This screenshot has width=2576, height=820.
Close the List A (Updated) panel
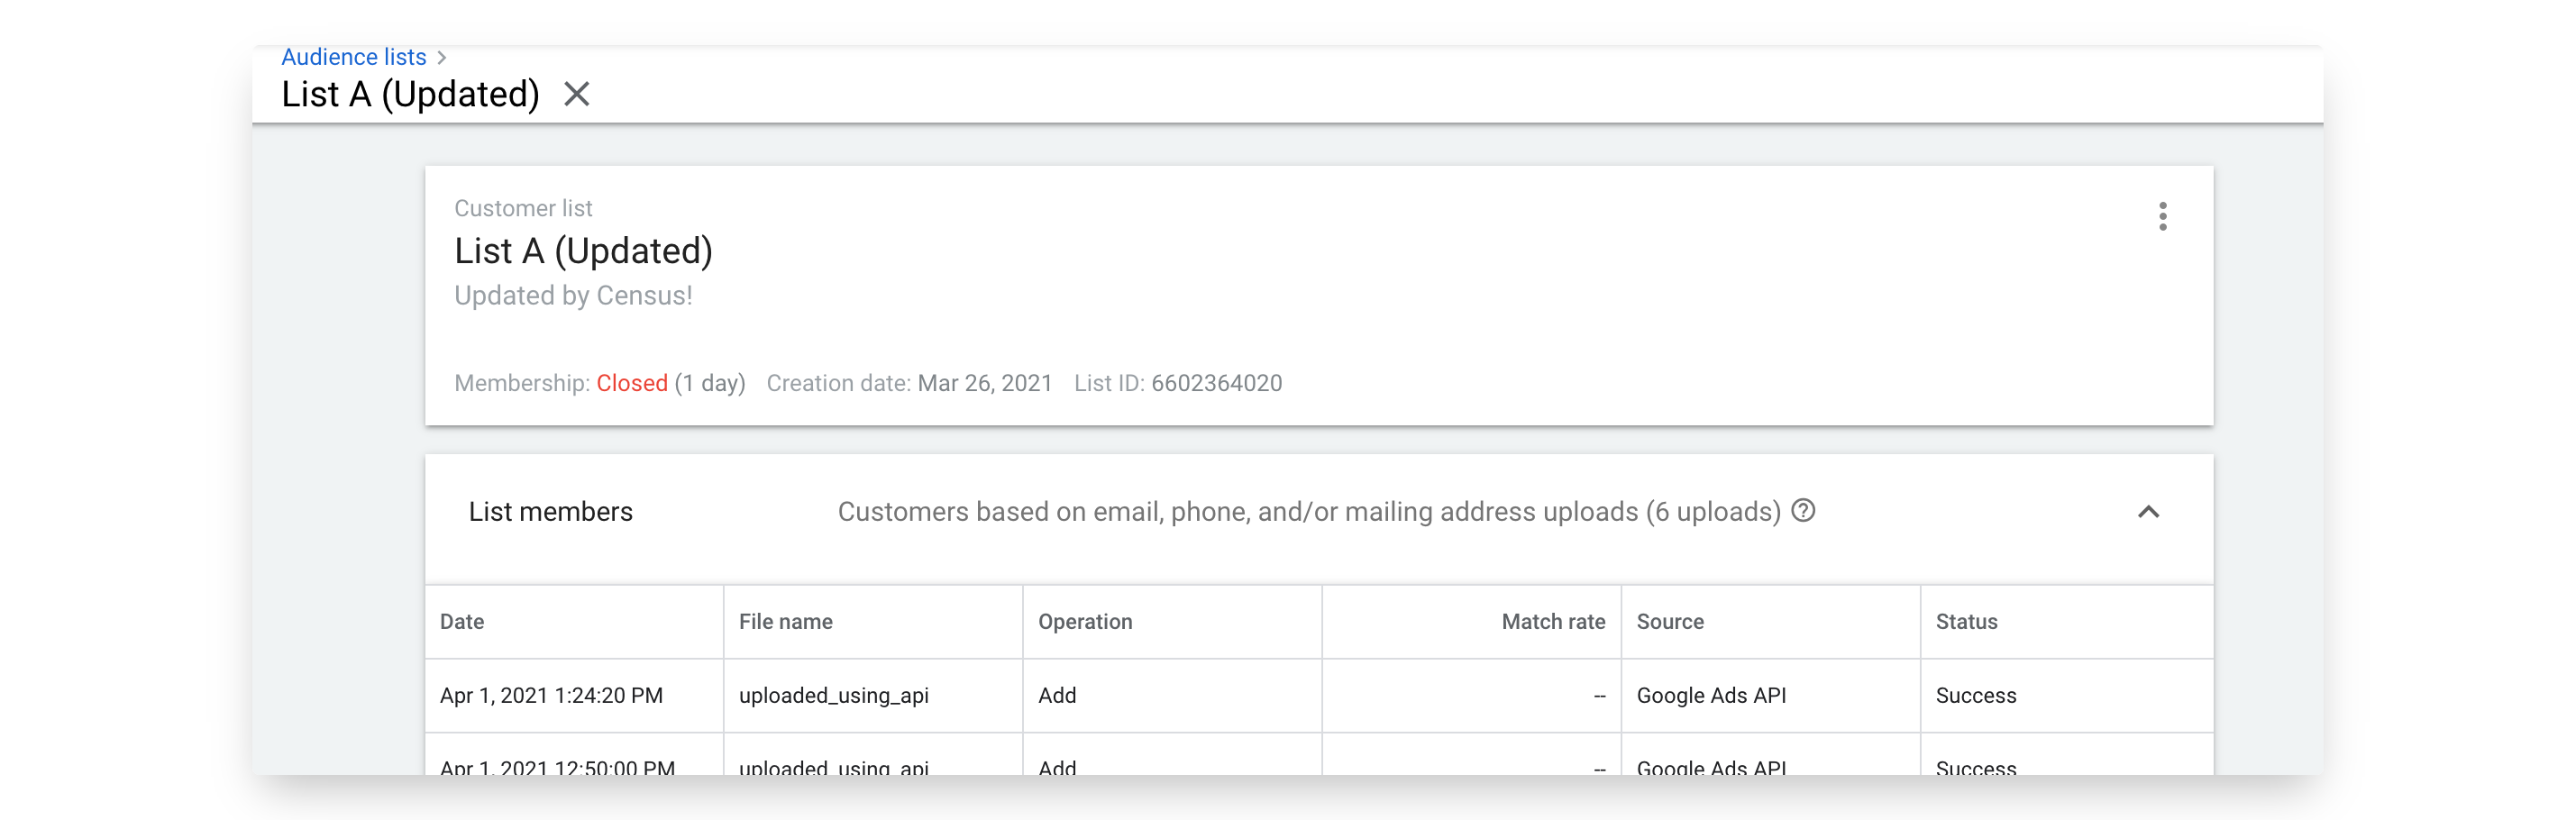(576, 94)
